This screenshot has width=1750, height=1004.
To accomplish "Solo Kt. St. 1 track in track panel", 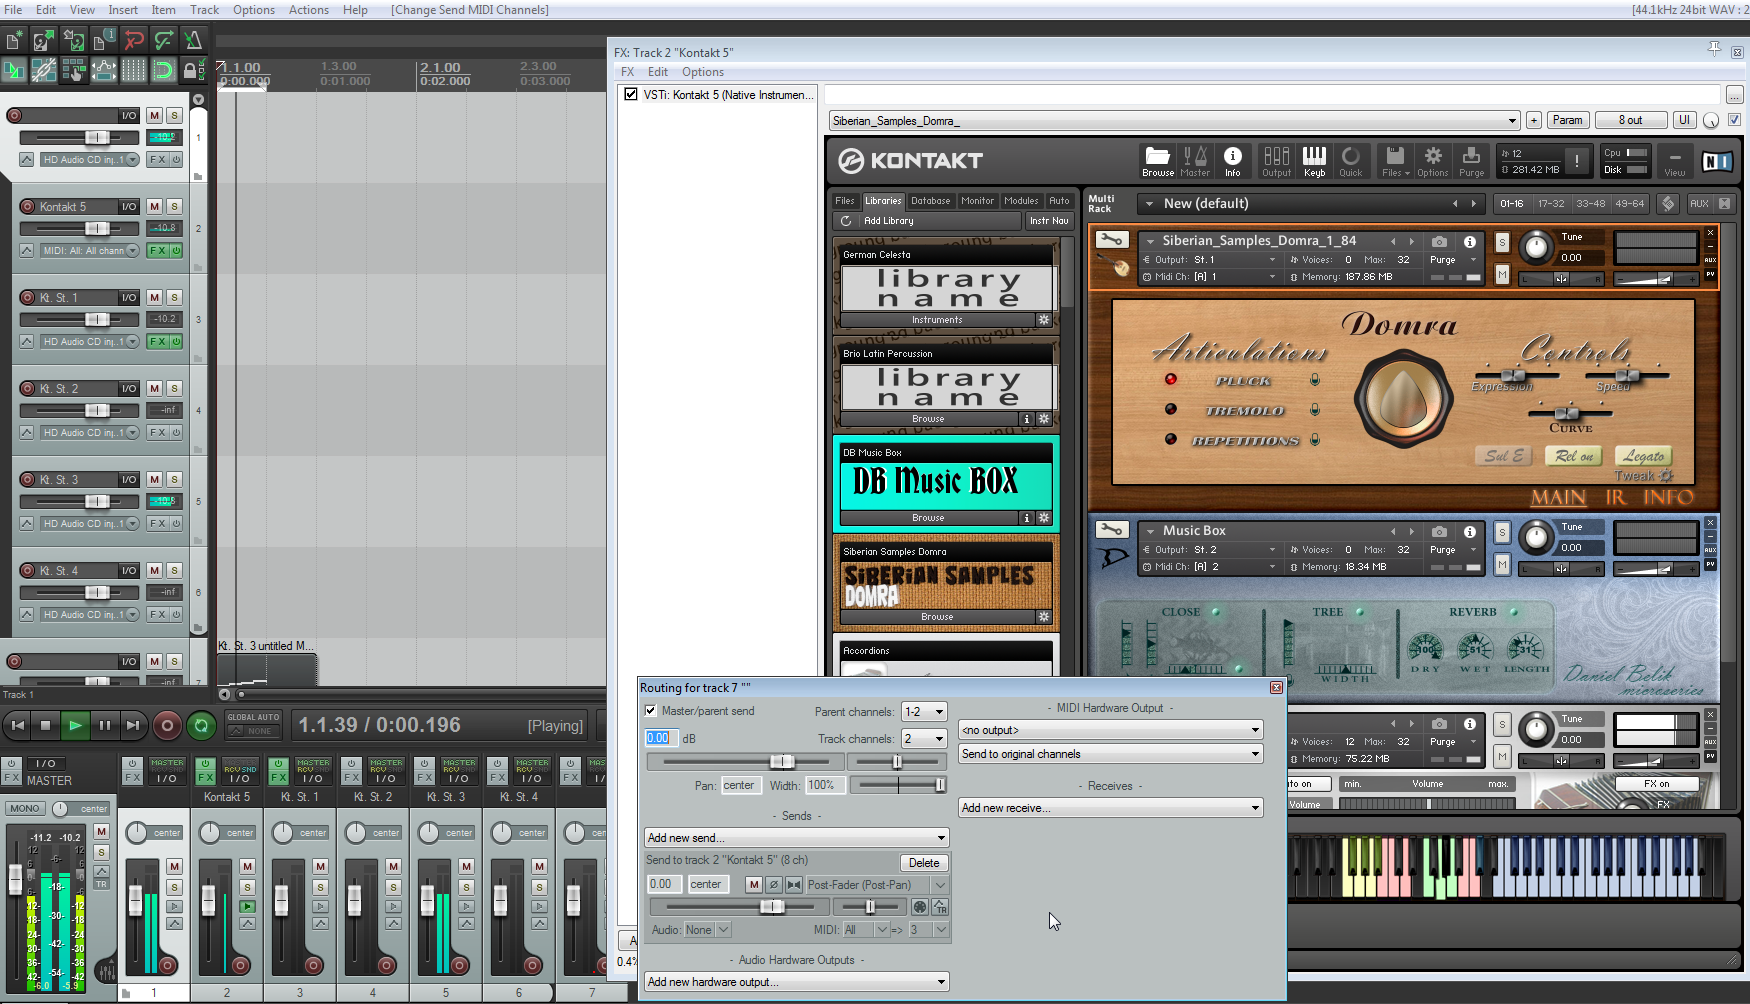I will pyautogui.click(x=174, y=297).
